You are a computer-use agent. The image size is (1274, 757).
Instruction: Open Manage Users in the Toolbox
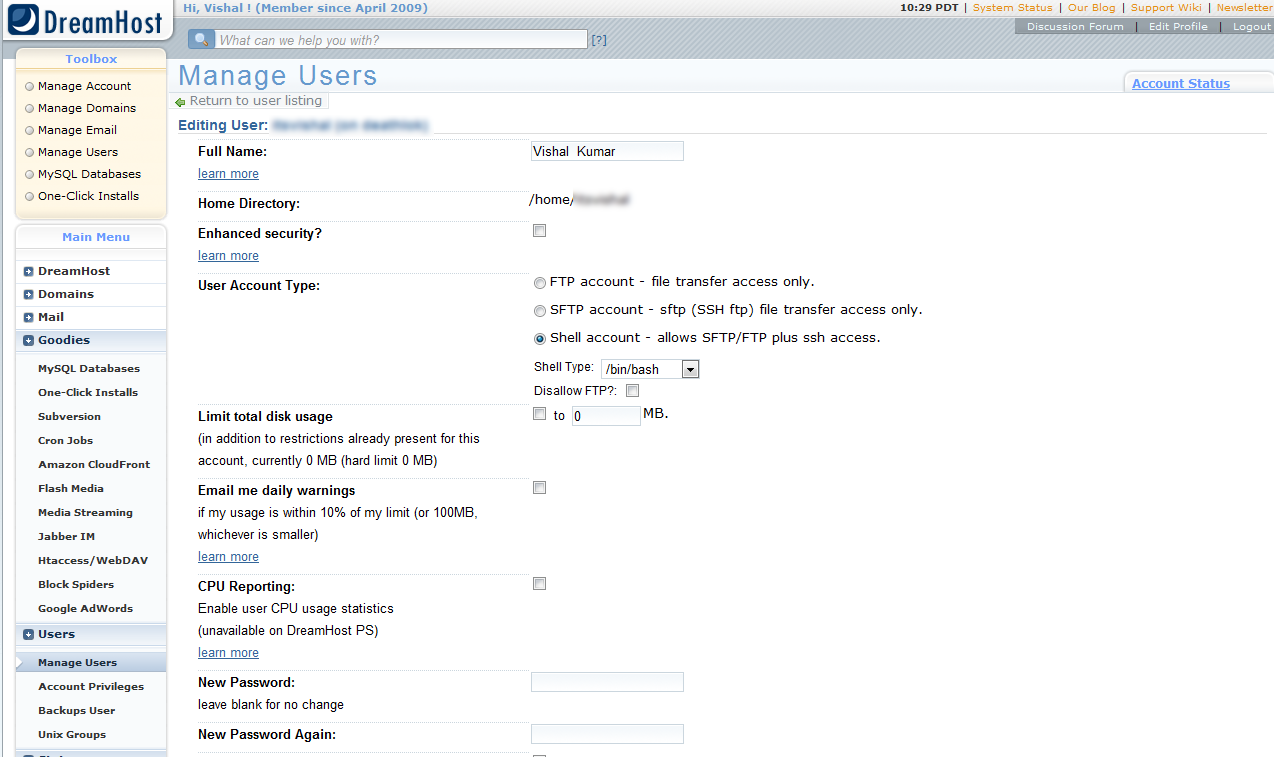tap(78, 152)
